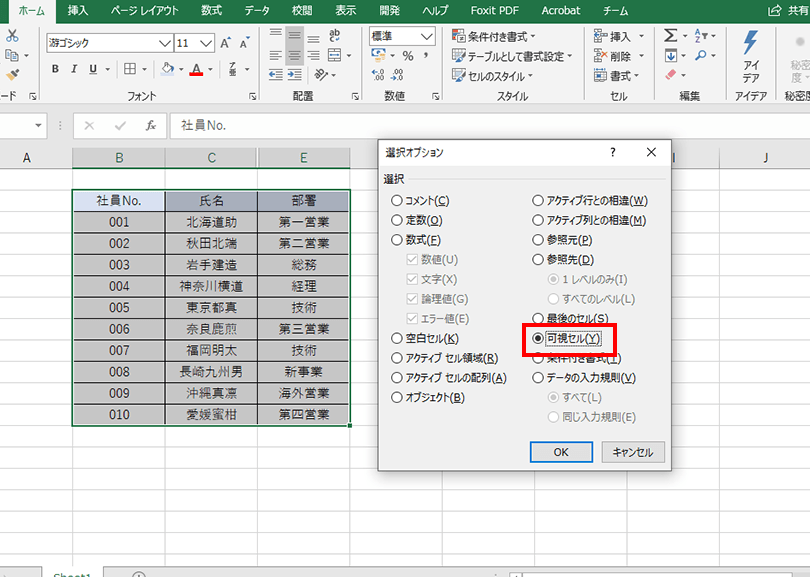Apply Comma Style format

tap(426, 56)
